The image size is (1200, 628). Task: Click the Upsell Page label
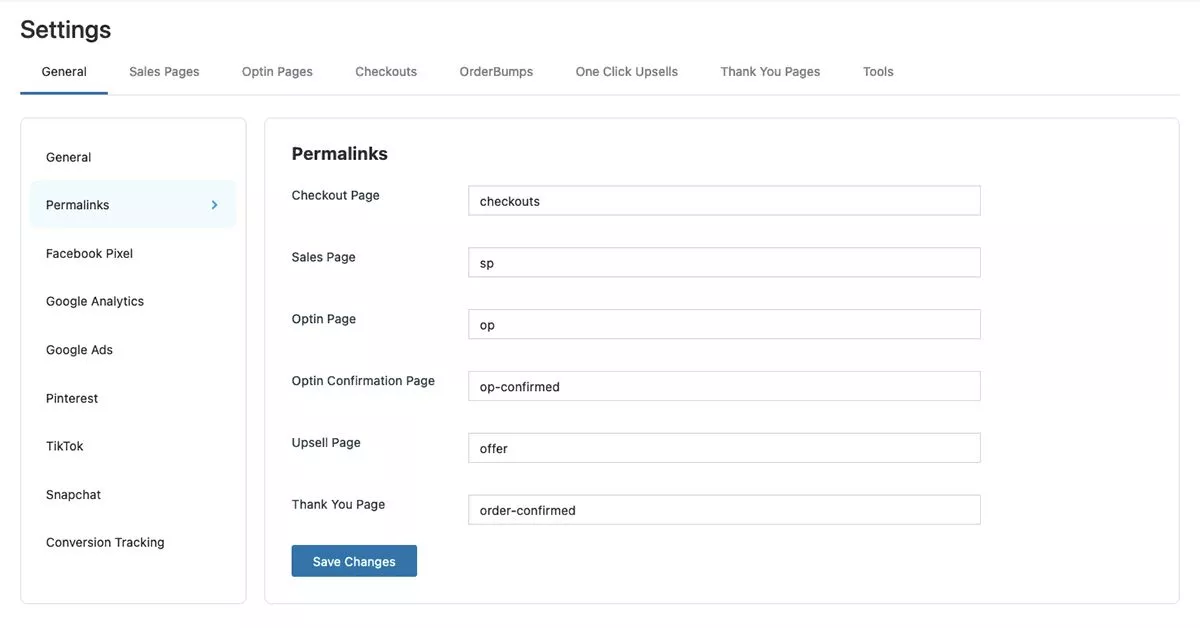coord(326,442)
